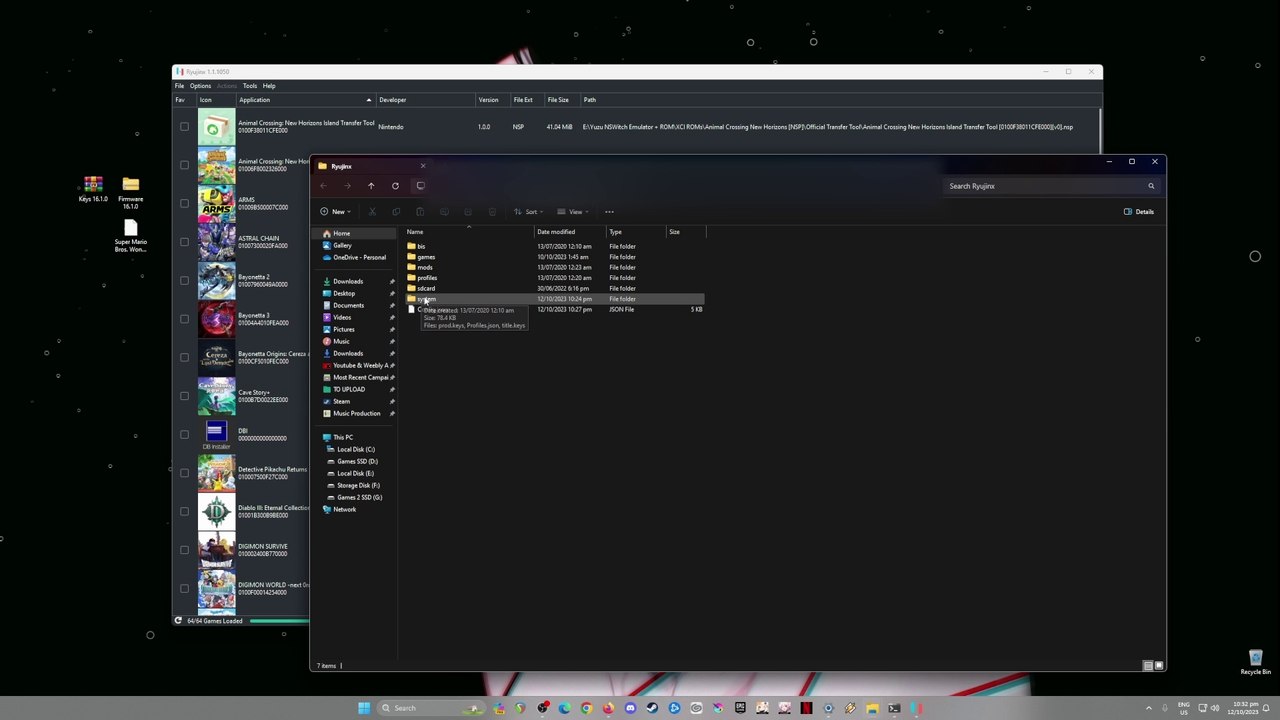Sort Ryujinx list by File Size column

tap(562, 100)
